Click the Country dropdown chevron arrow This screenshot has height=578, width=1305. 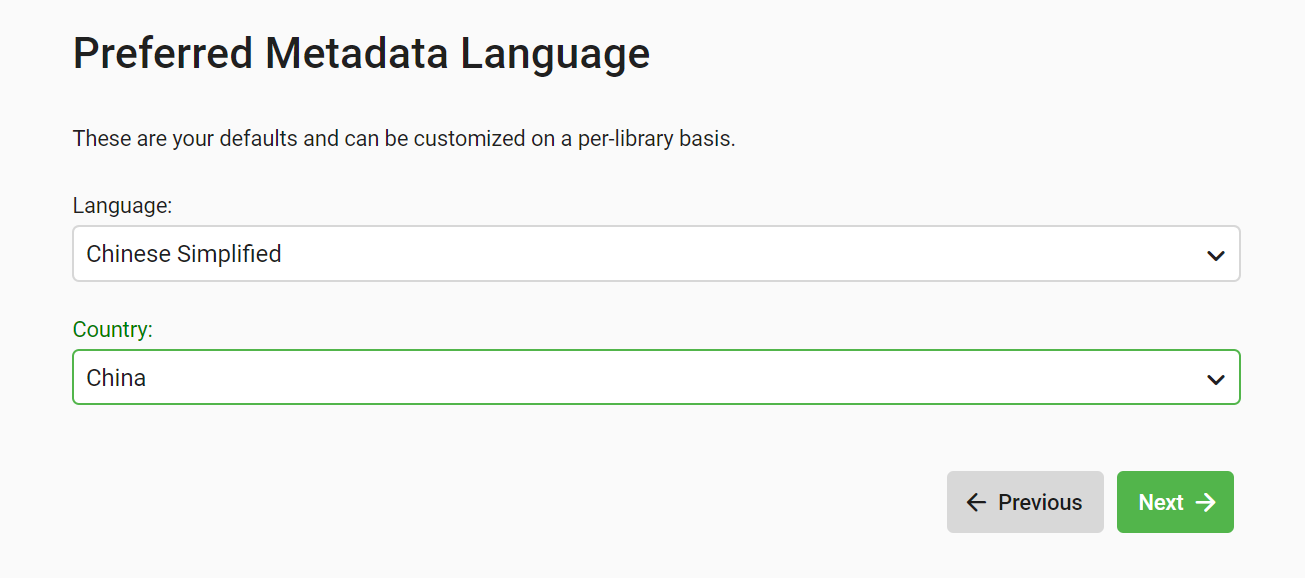[x=1215, y=379]
